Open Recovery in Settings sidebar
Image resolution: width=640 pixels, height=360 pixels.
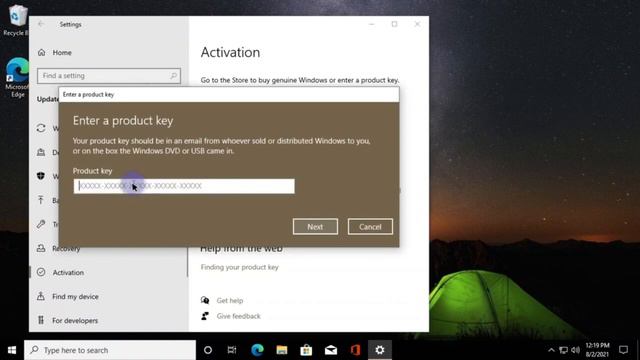66,248
